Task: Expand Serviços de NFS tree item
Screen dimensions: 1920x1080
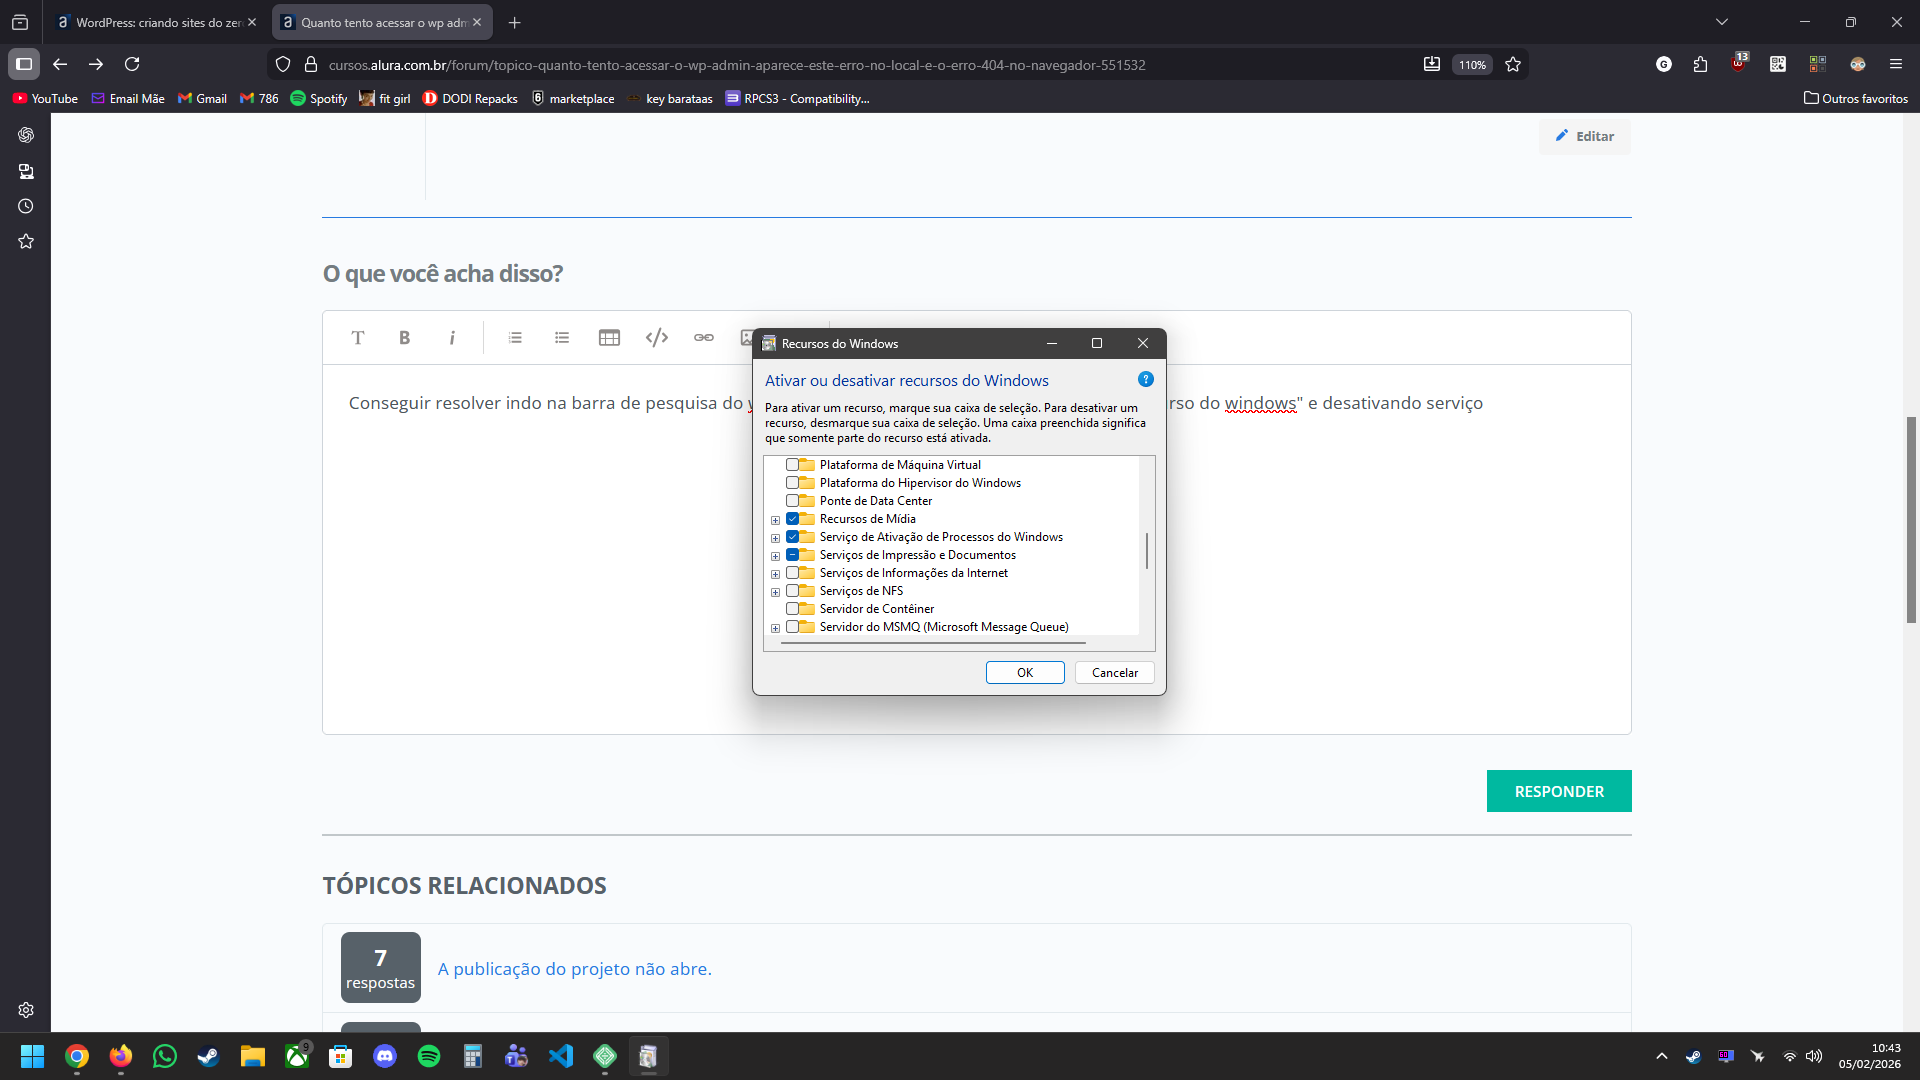Action: coord(777,591)
